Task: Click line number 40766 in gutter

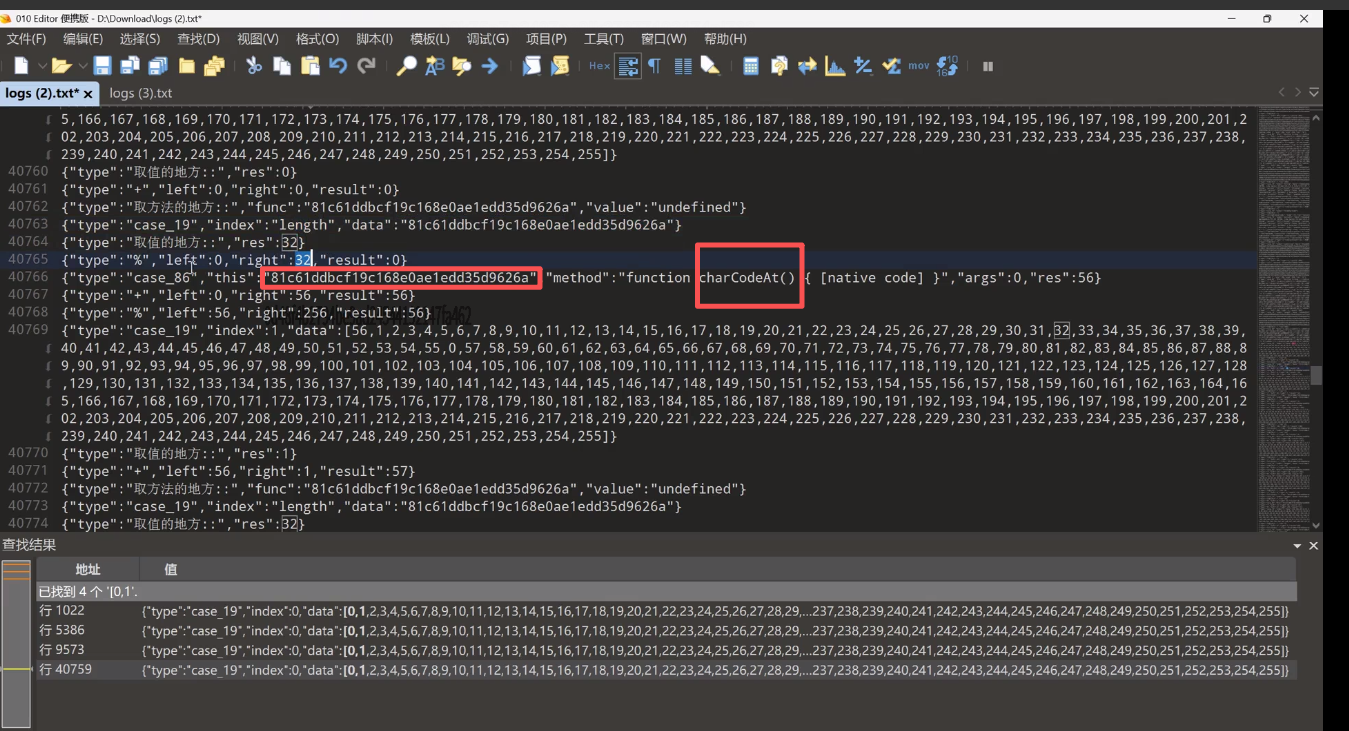Action: point(28,277)
